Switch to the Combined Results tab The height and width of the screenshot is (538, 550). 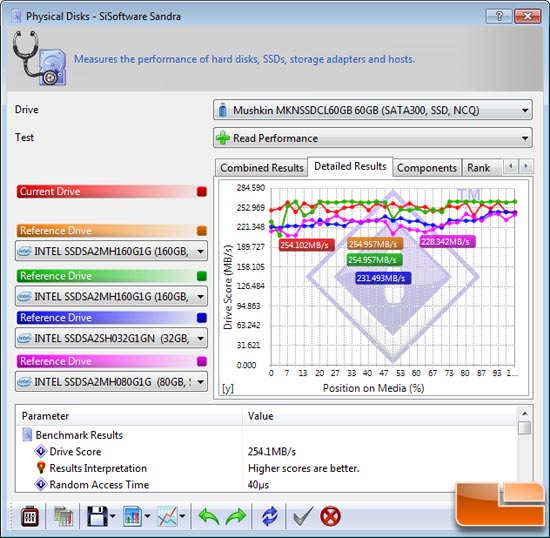pos(262,168)
